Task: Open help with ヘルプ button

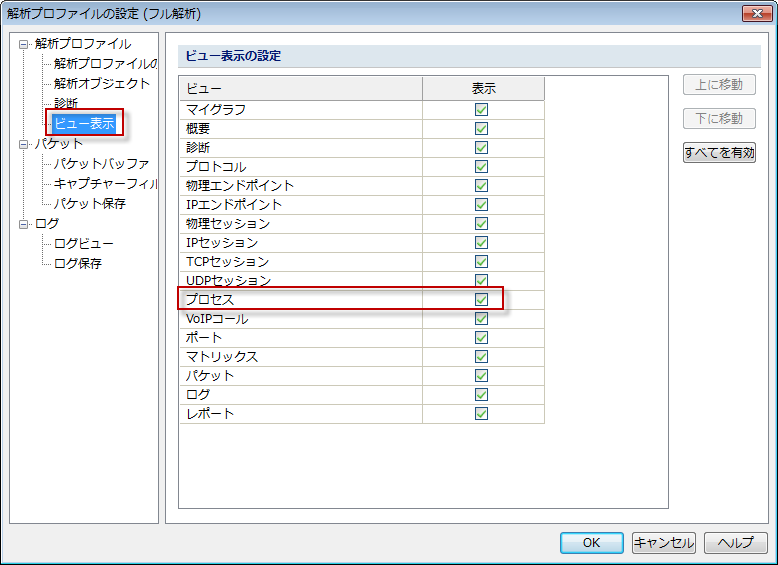Action: (735, 542)
